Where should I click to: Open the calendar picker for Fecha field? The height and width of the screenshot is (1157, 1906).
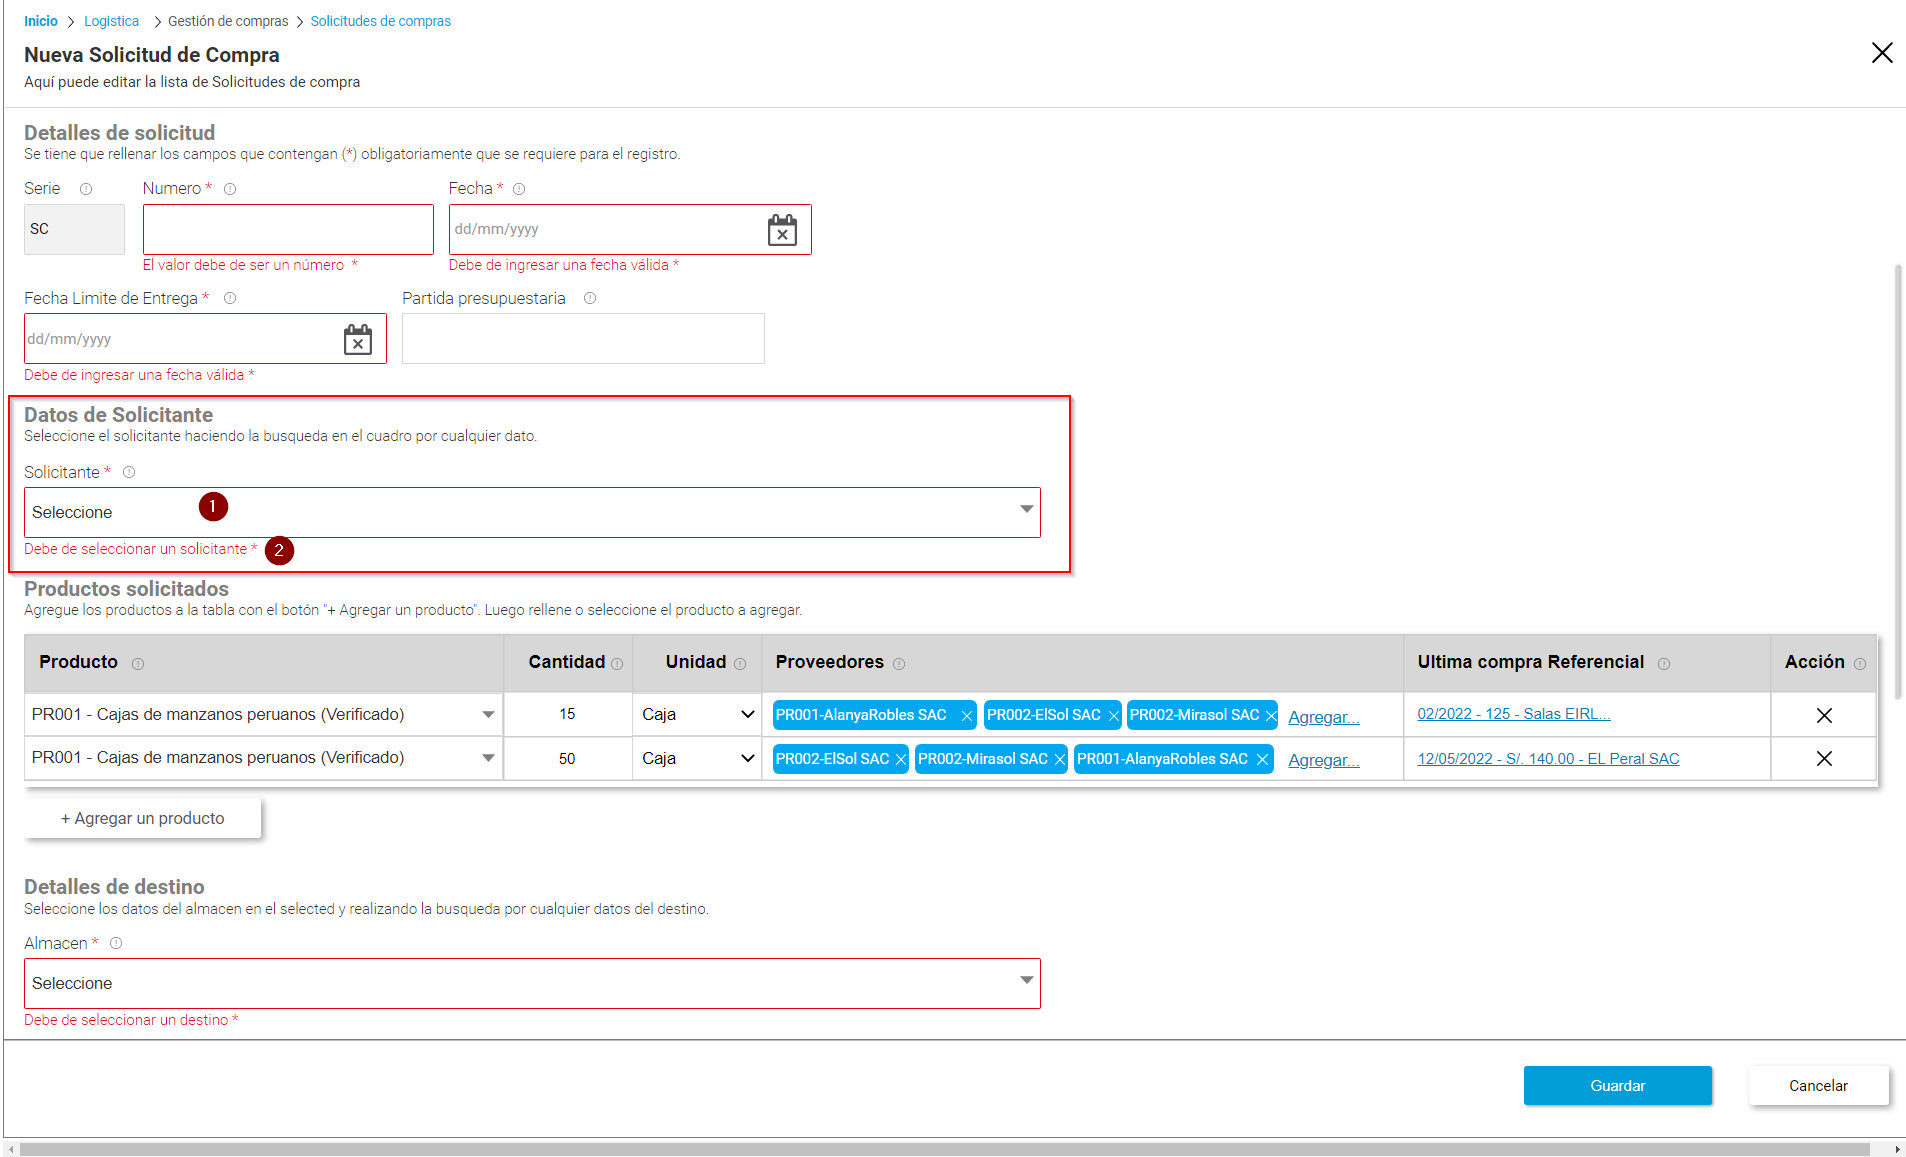(783, 229)
